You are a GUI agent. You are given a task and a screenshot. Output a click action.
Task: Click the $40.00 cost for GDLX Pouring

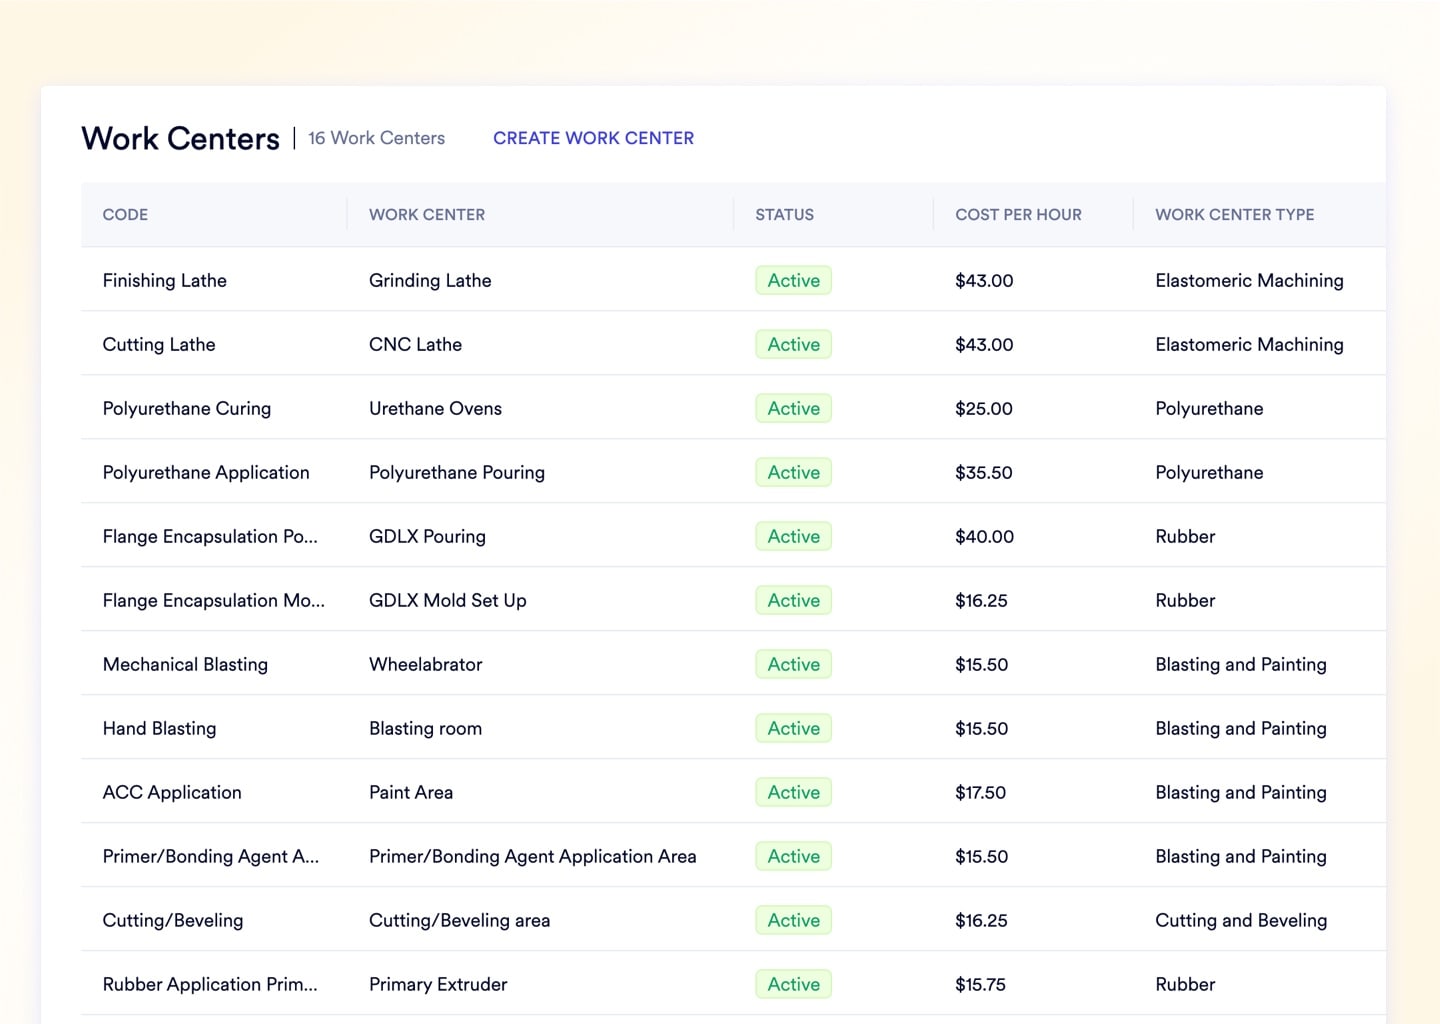[984, 536]
